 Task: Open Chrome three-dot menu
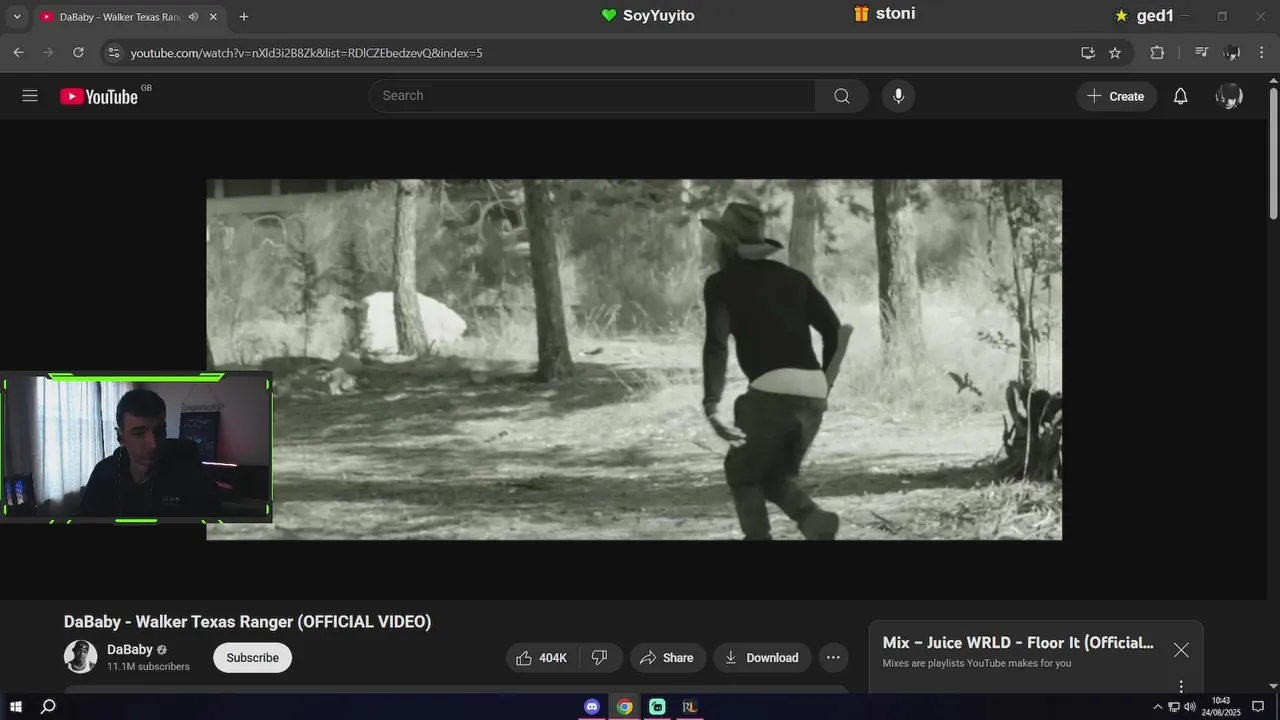(1262, 52)
